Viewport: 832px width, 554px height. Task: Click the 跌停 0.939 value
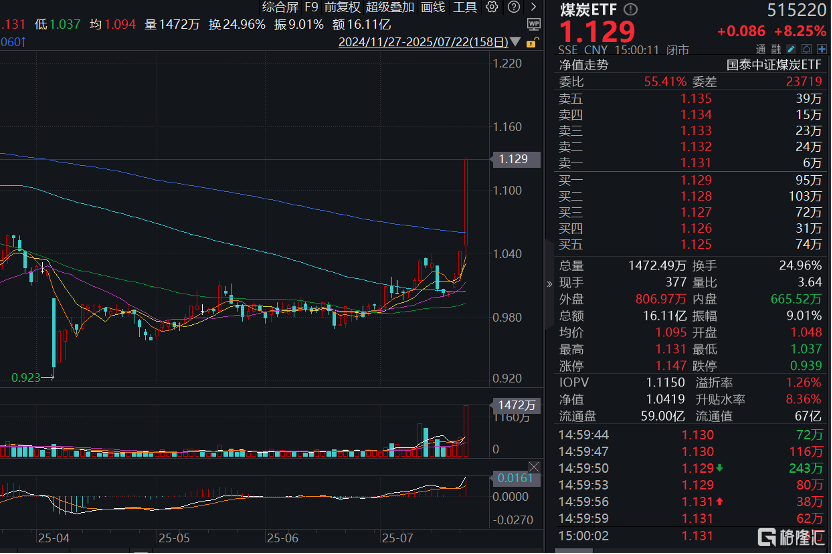[806, 366]
